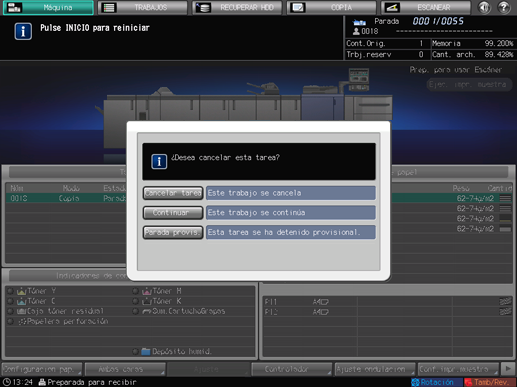
Task: Click the clock icon showing 13:24
Action: (7, 382)
